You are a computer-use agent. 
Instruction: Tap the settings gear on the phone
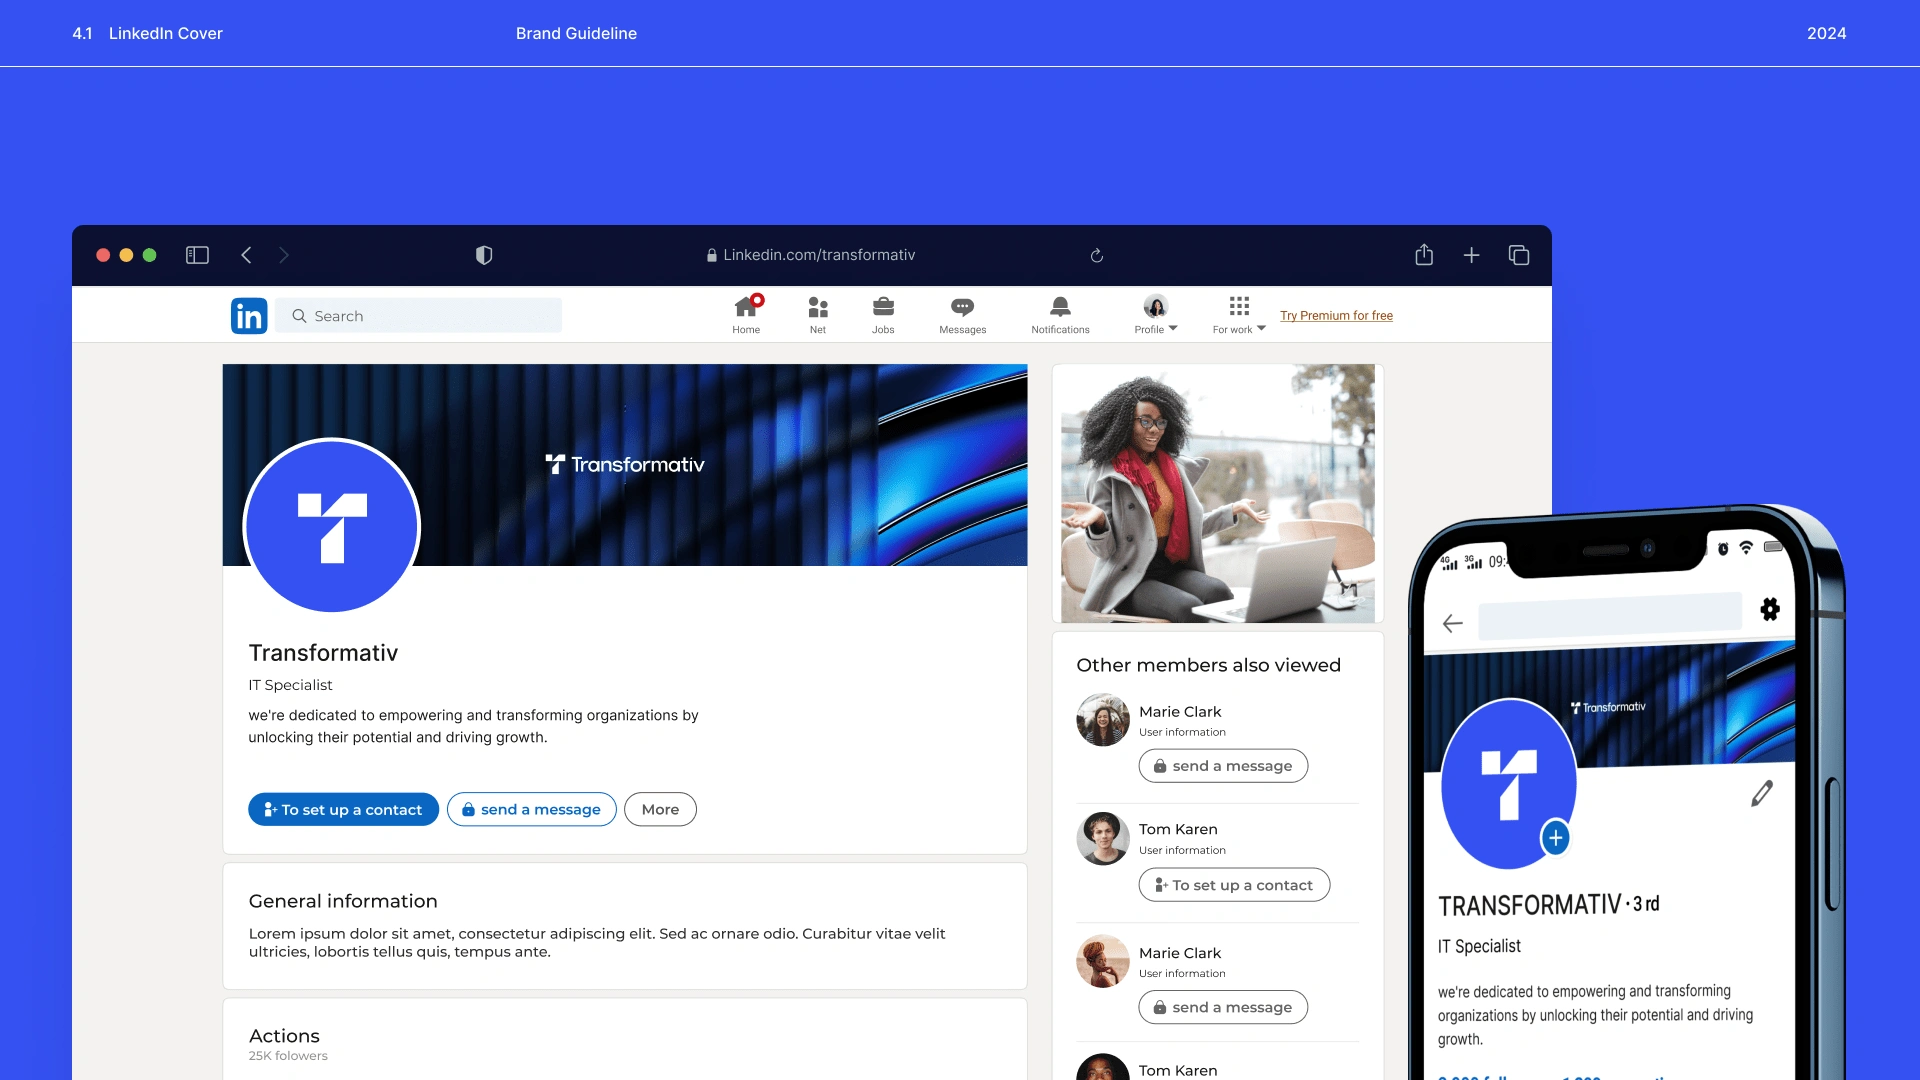tap(1770, 609)
